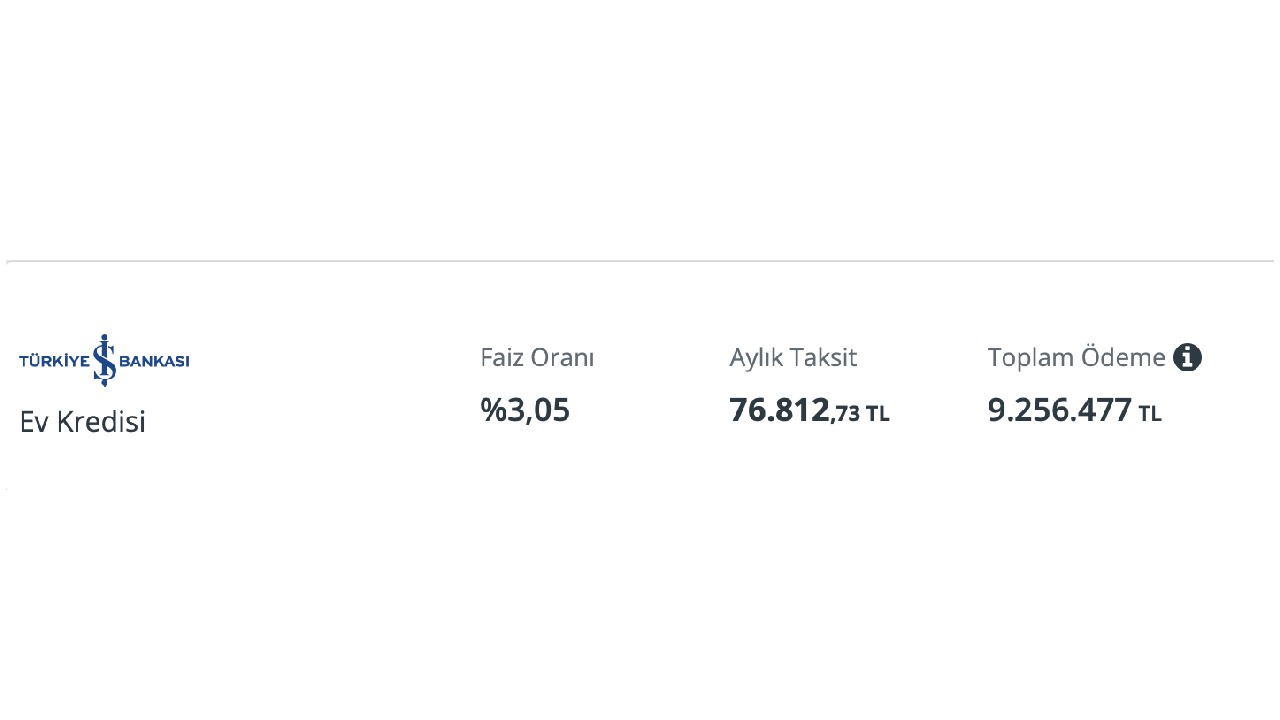Select the 76.812 monthly installment amount

click(x=779, y=410)
